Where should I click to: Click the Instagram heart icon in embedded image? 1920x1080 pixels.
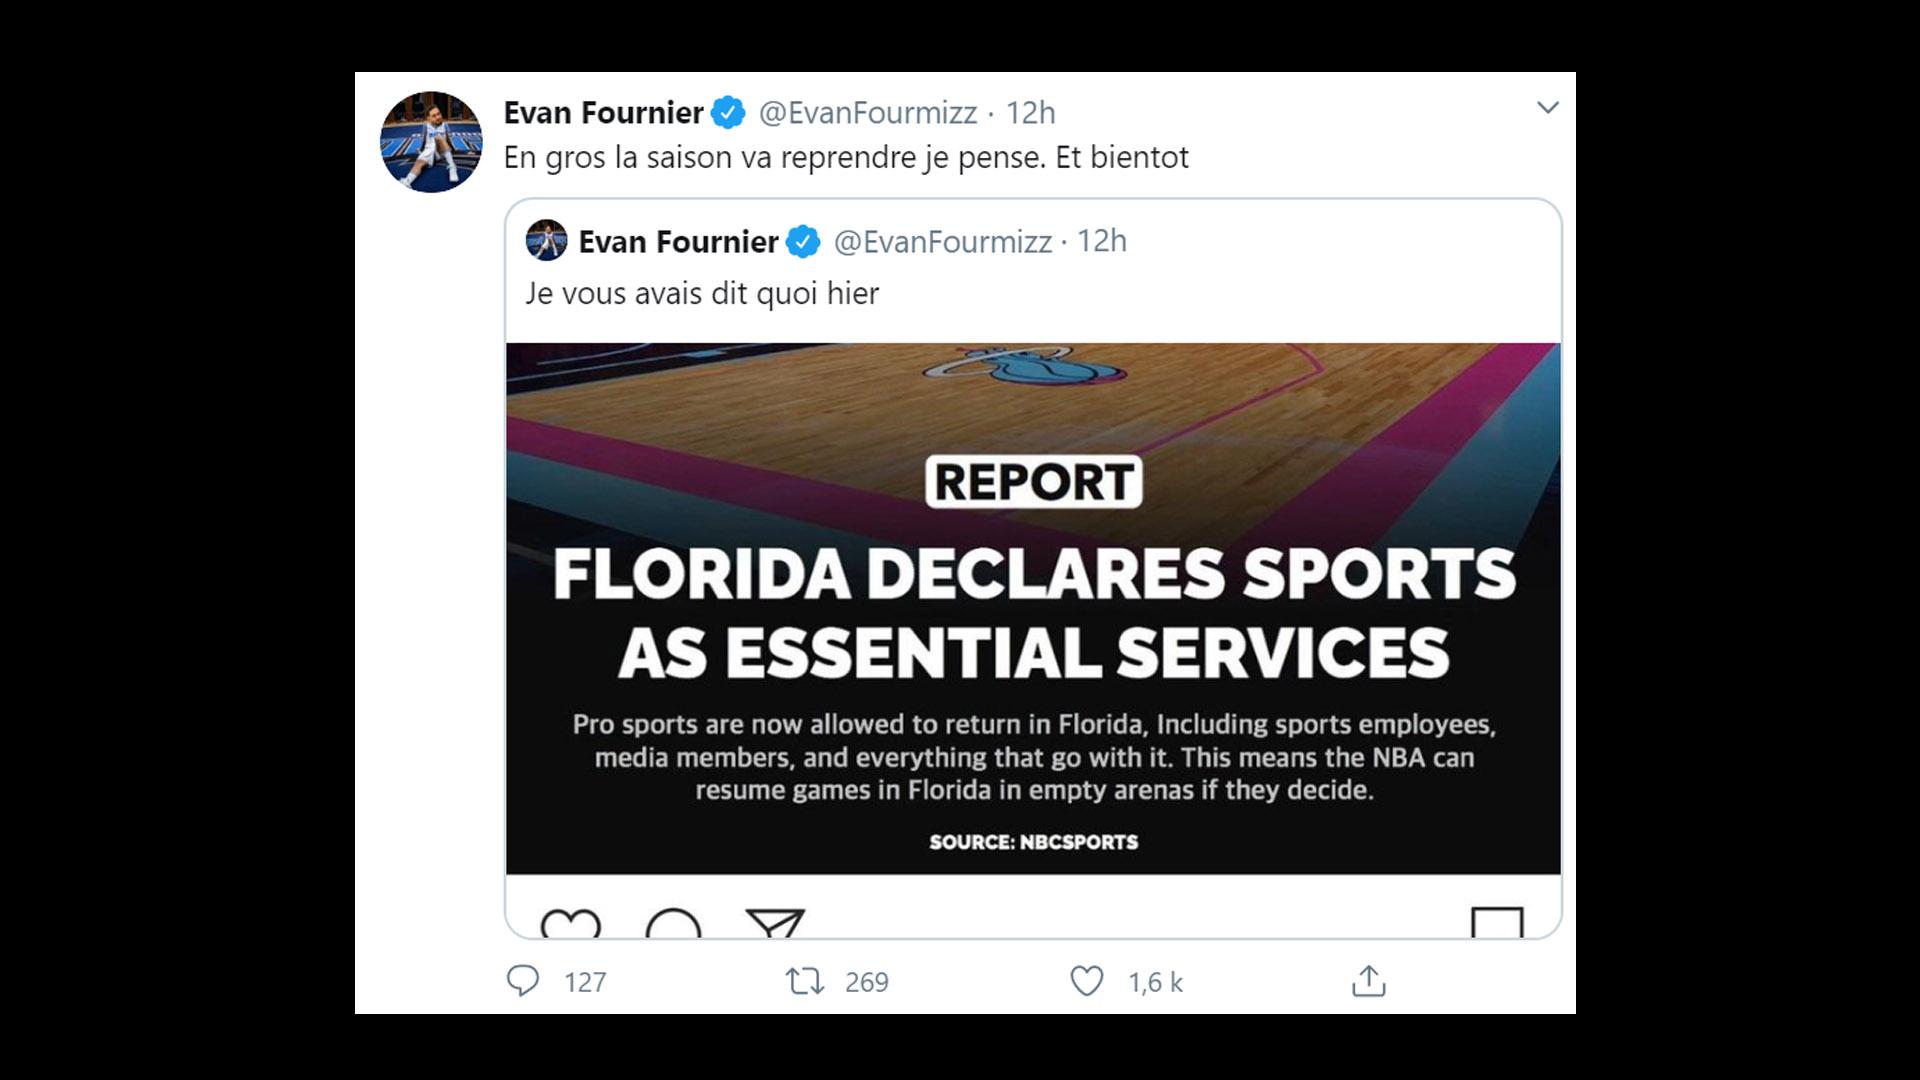pyautogui.click(x=571, y=923)
